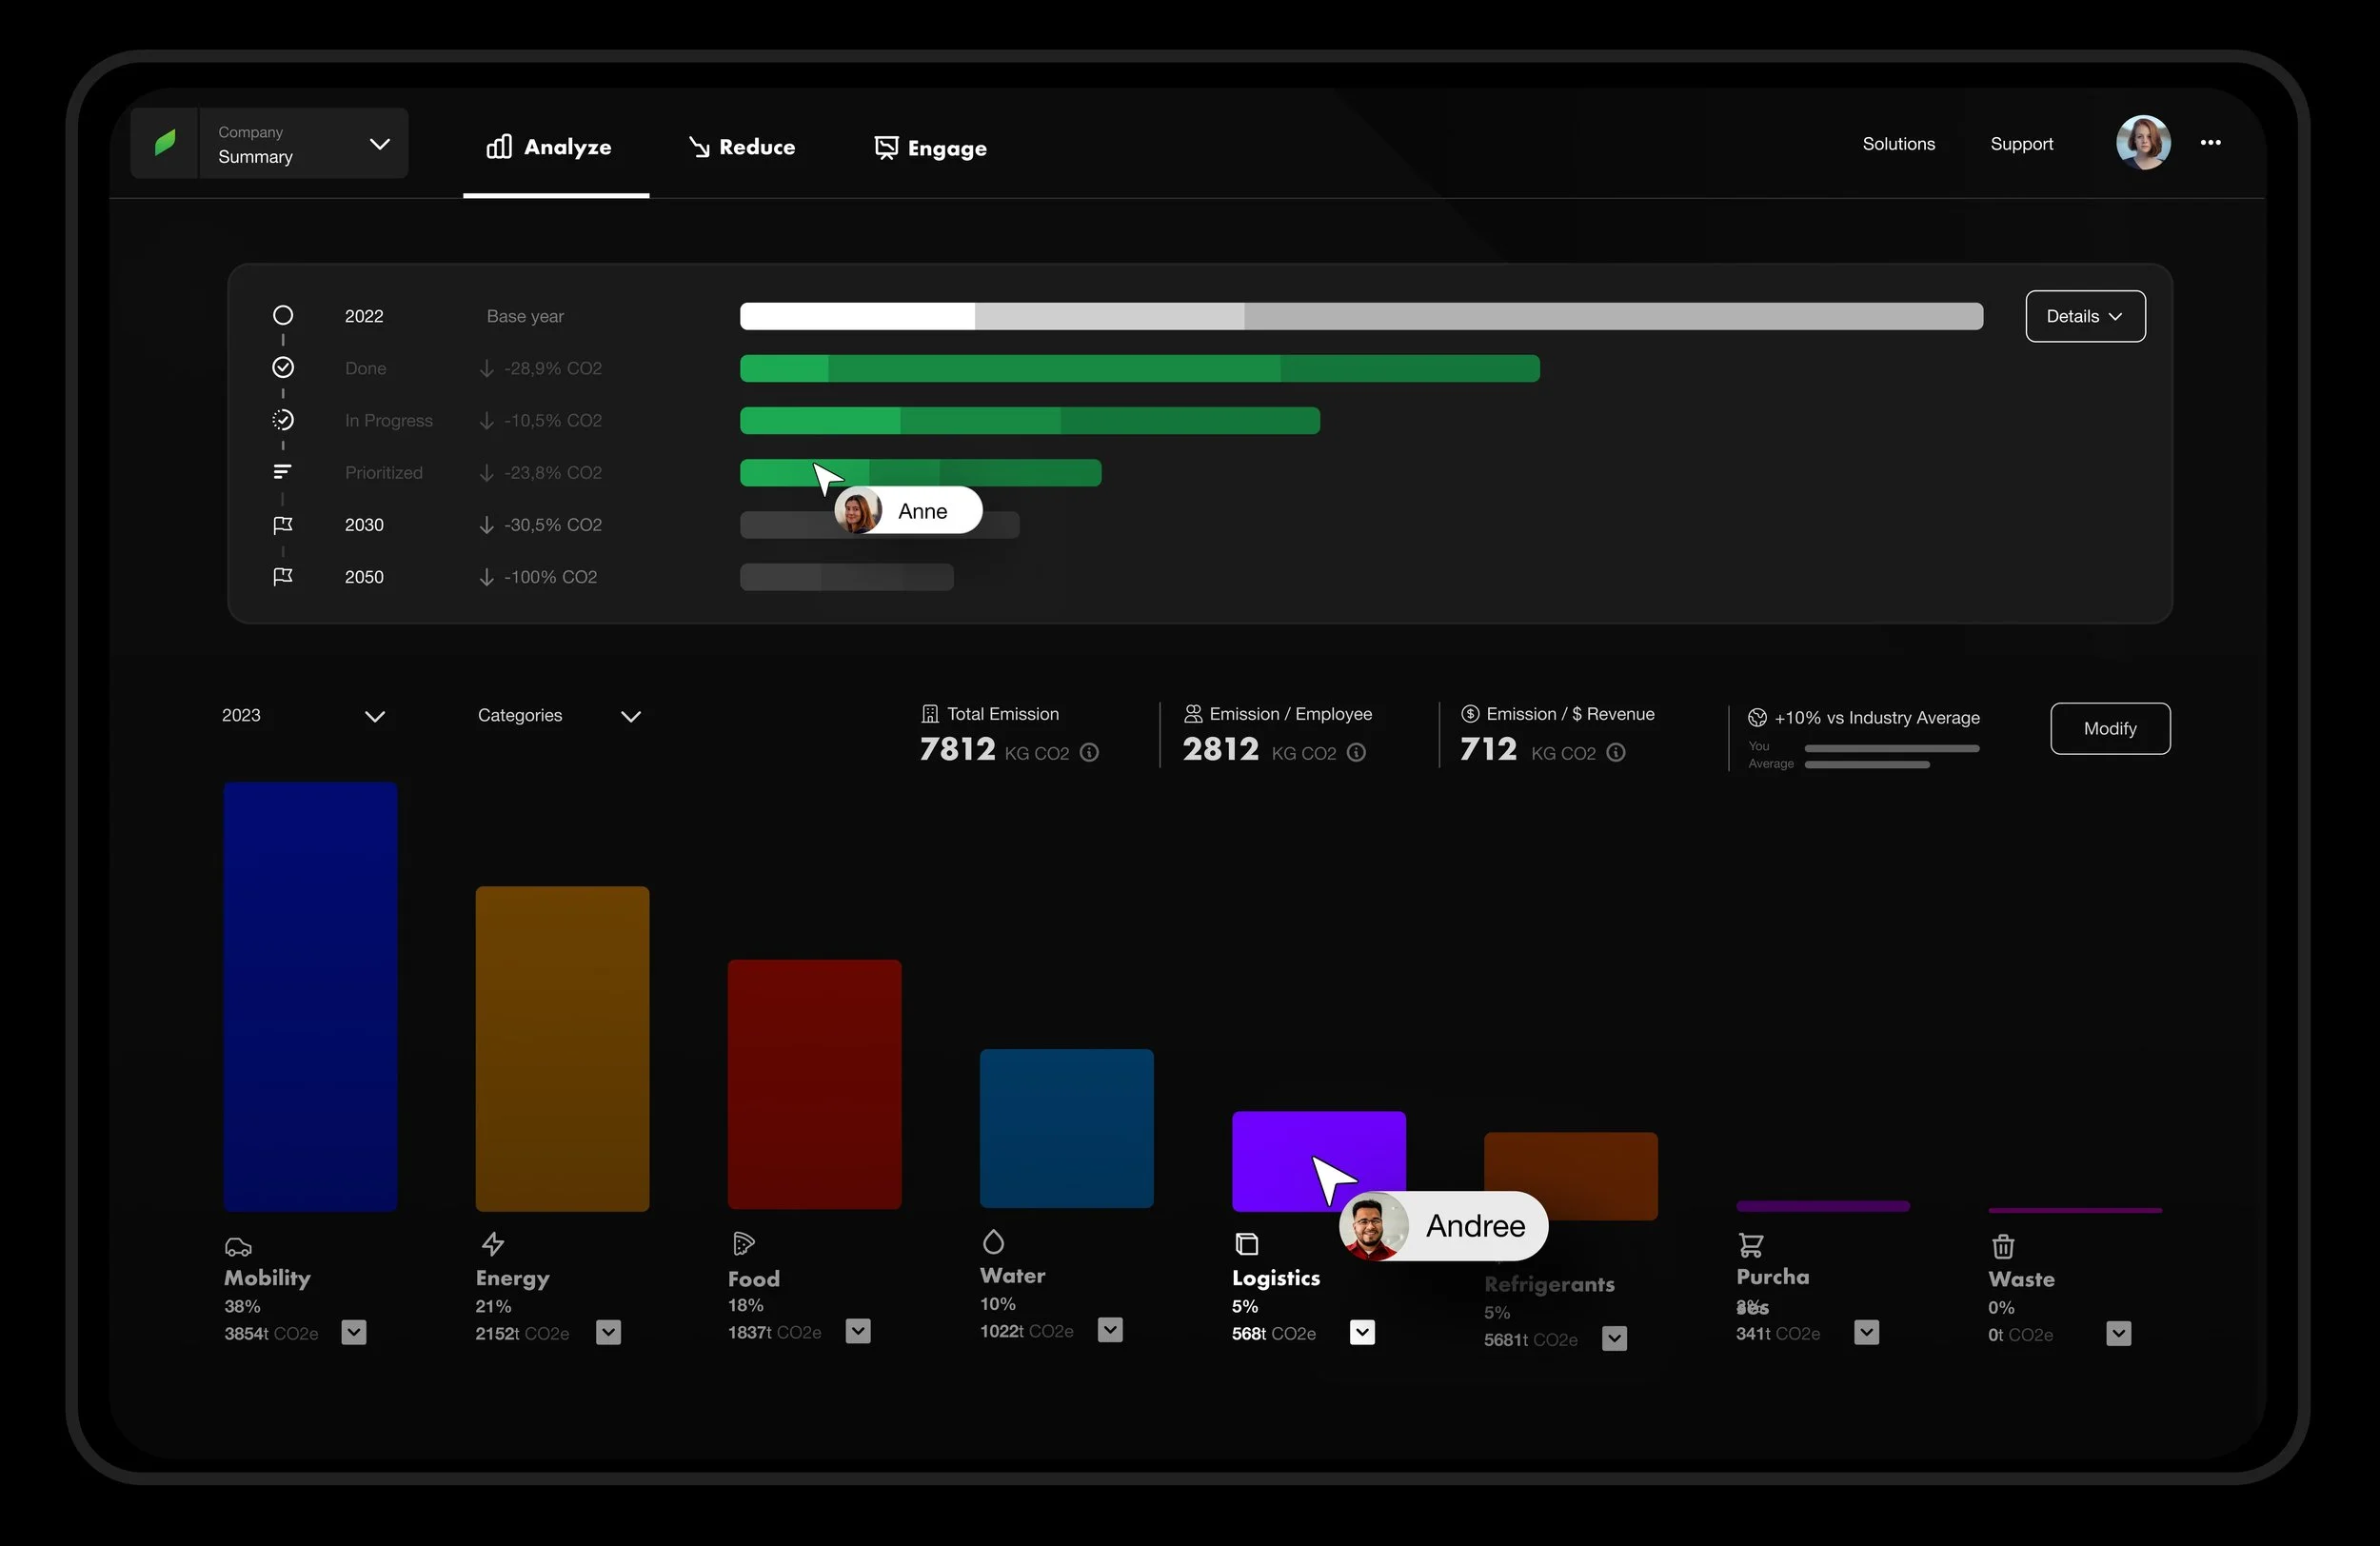Click the Food category icon
The width and height of the screenshot is (2380, 1546).
pos(743,1243)
